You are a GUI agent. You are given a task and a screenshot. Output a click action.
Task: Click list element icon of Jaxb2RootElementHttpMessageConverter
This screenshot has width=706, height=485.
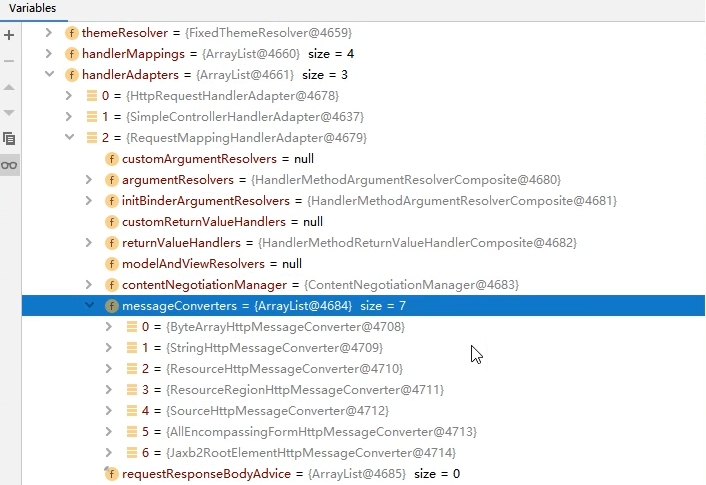click(131, 453)
